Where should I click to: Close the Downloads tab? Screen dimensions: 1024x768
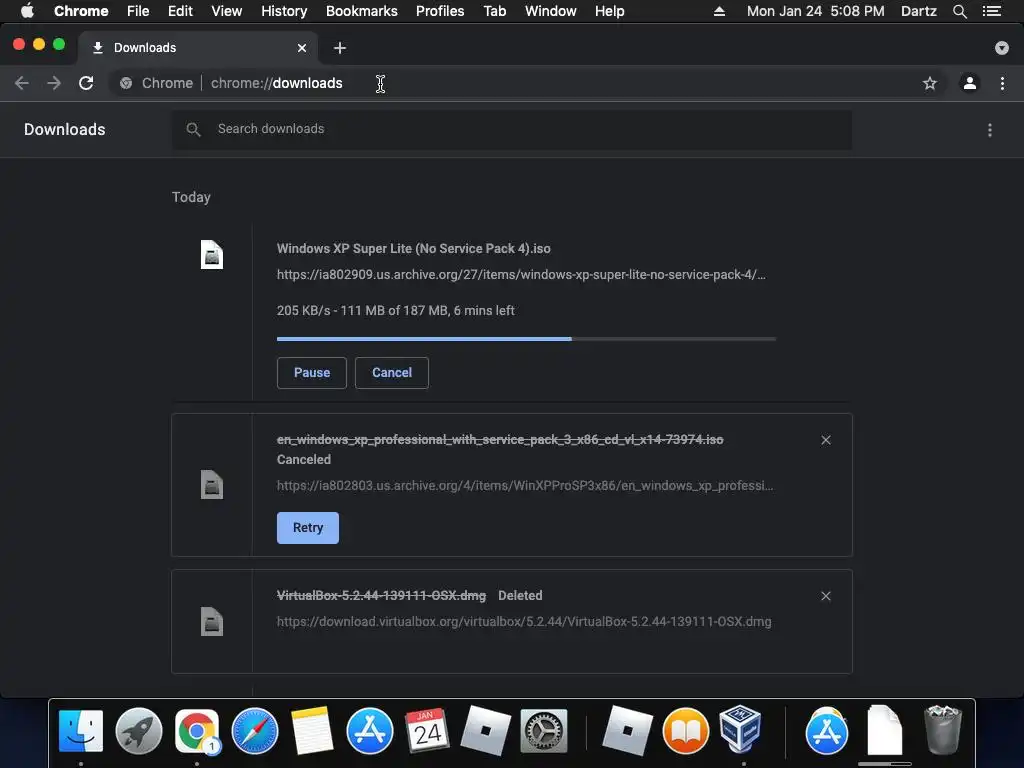pyautogui.click(x=302, y=48)
